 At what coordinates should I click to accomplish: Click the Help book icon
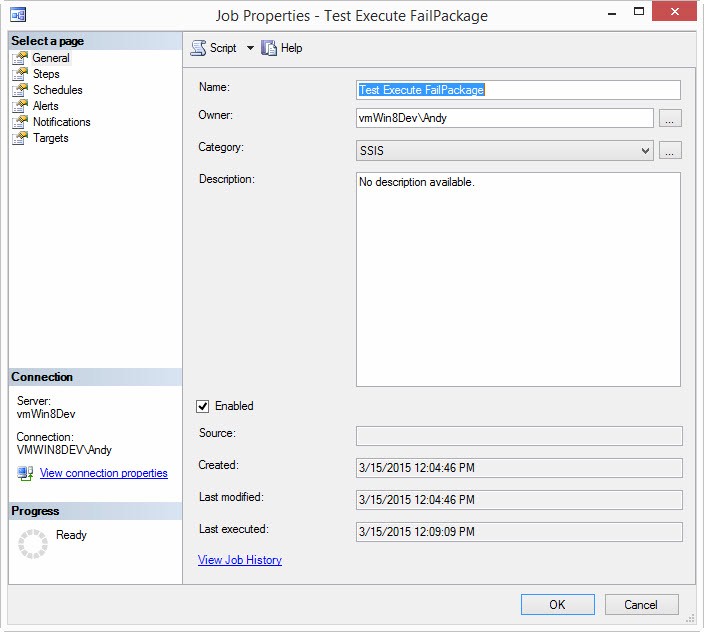coord(269,48)
